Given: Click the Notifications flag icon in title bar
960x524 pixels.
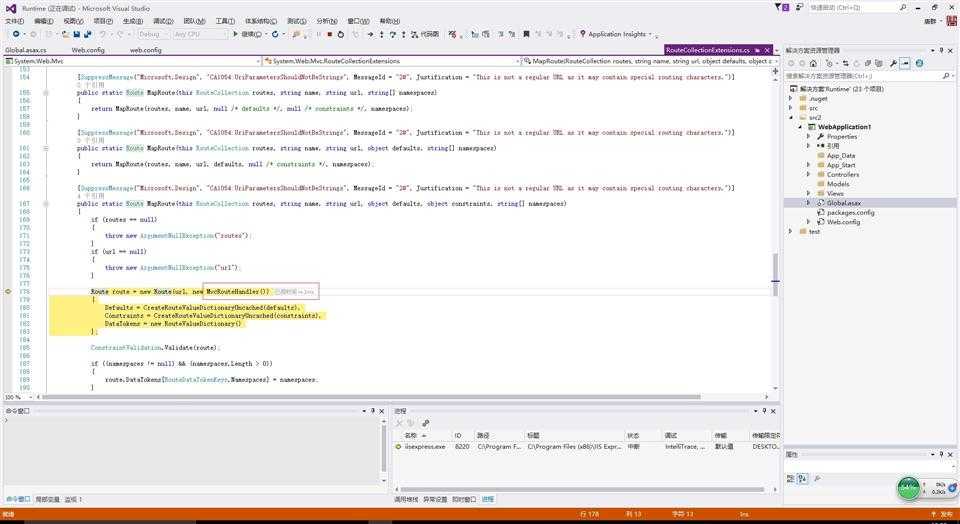Looking at the screenshot, I should tap(781, 7).
